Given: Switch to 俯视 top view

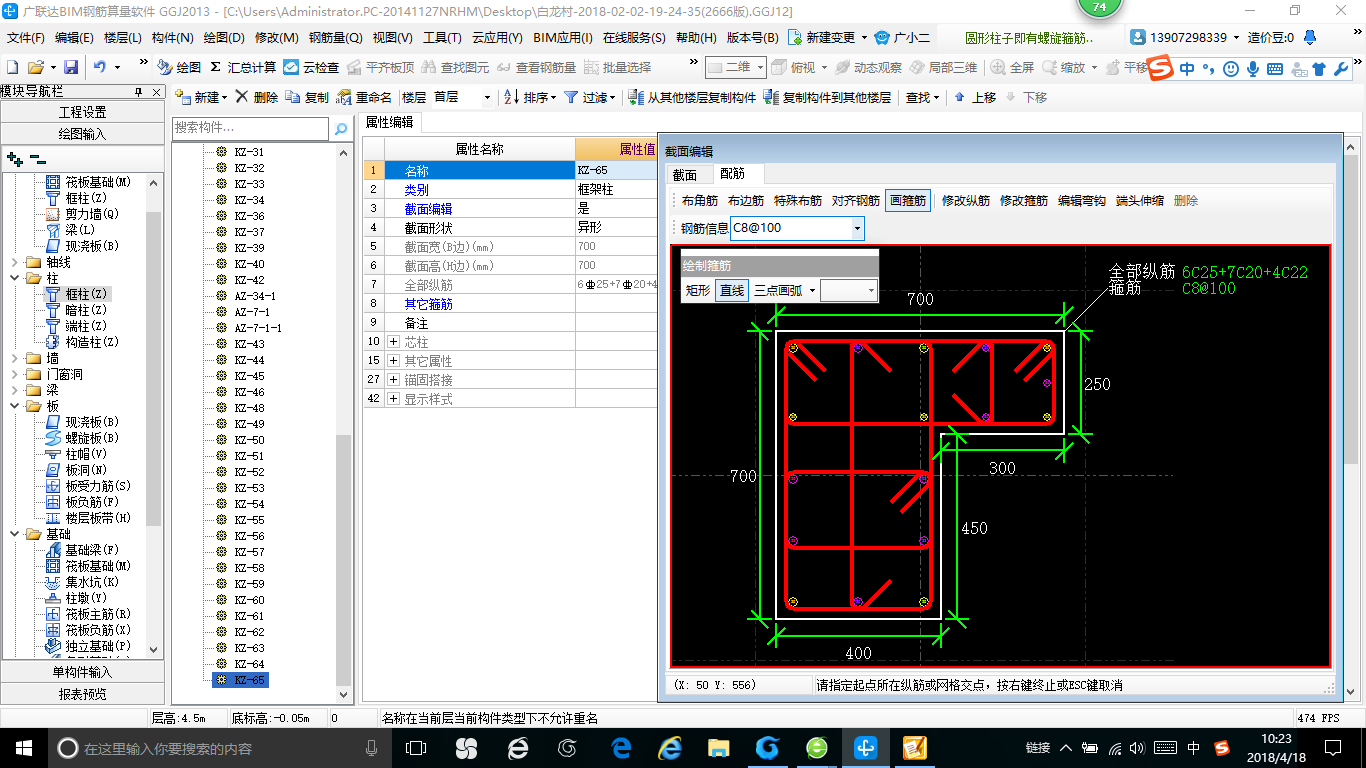Looking at the screenshot, I should [794, 67].
